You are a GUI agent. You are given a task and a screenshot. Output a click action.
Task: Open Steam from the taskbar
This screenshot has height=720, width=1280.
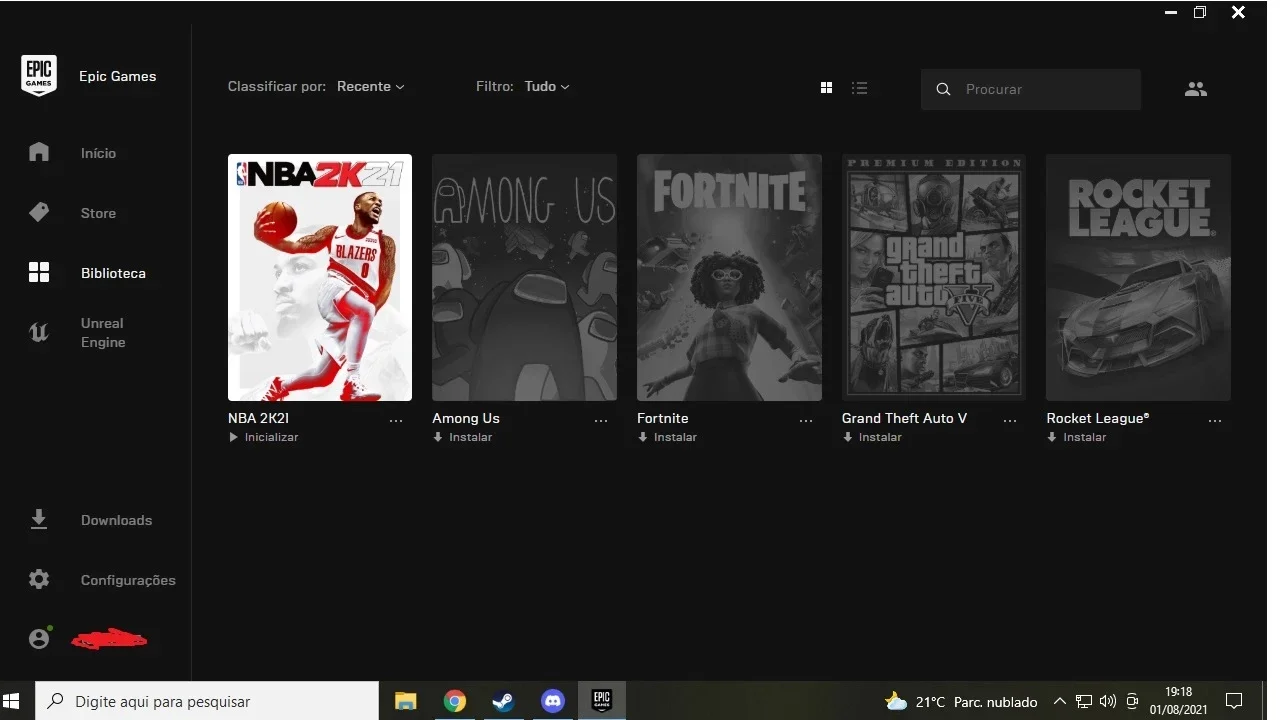click(503, 701)
